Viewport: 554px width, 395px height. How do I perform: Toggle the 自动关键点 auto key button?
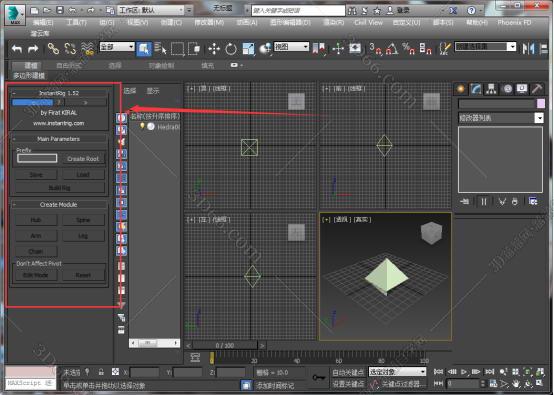coord(348,372)
